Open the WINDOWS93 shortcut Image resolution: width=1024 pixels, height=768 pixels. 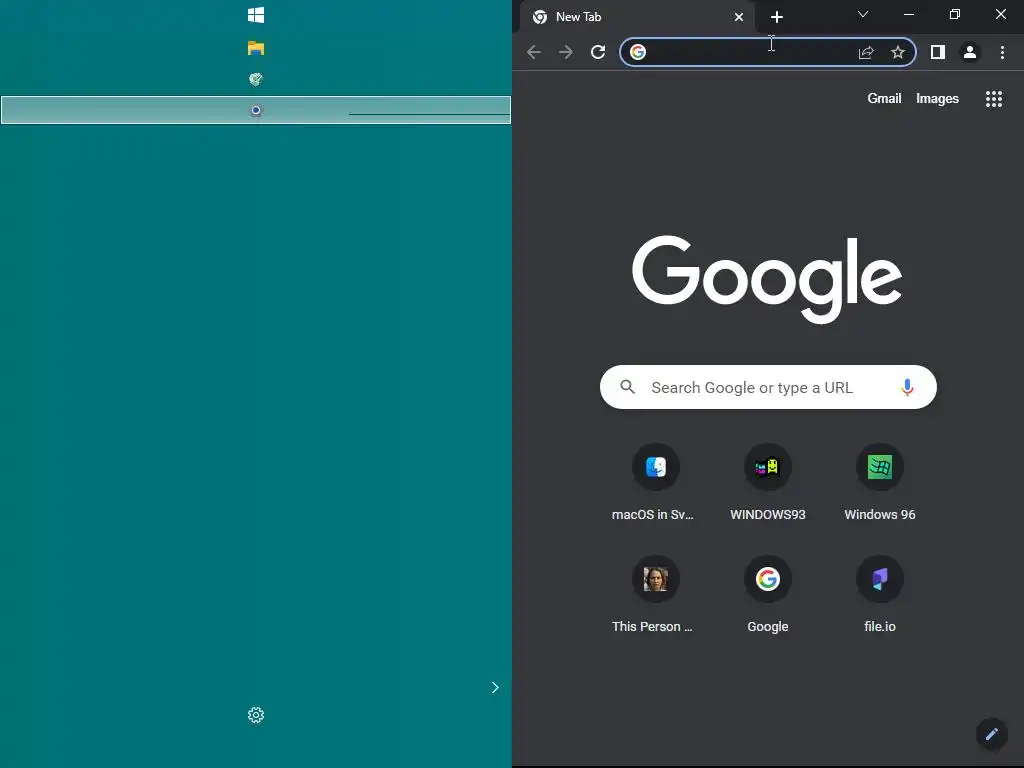(768, 483)
